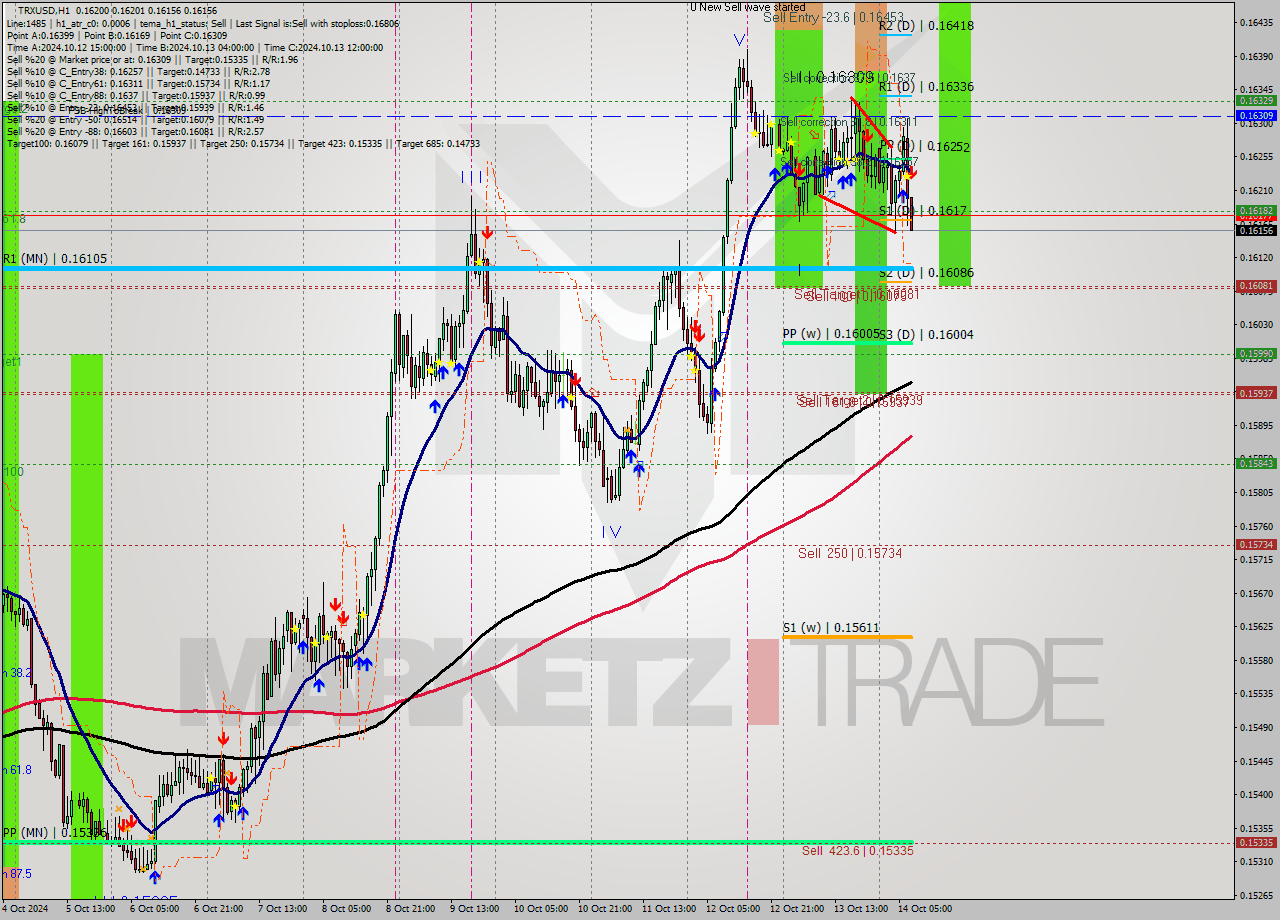The height and width of the screenshot is (920, 1280).
Task: Click the 'S3 (D) | 0.16004' support label
Action: pyautogui.click(x=926, y=334)
